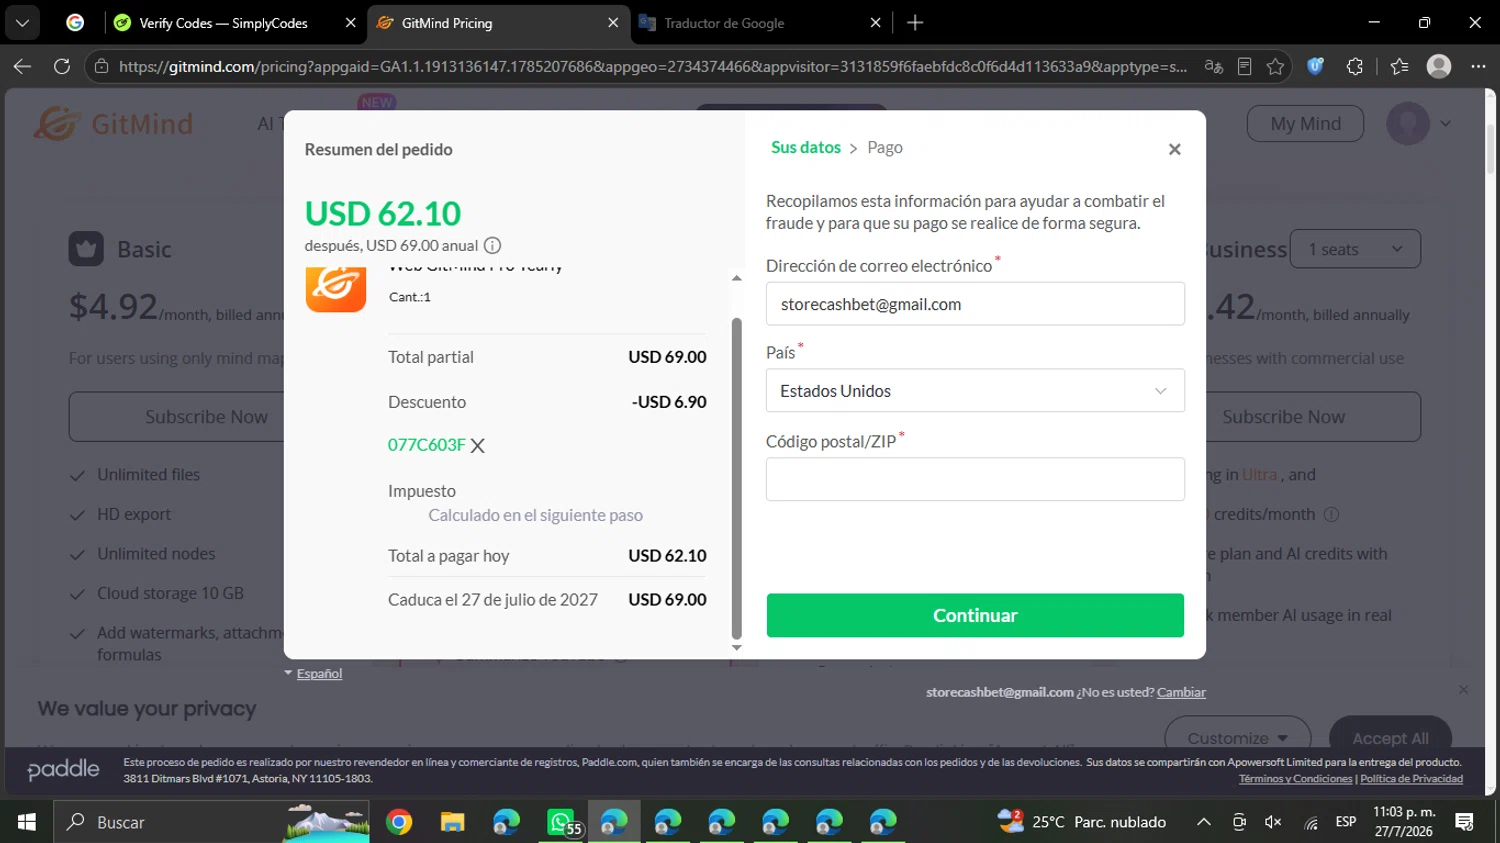Open the País country dropdown
The height and width of the screenshot is (843, 1500).
pyautogui.click(x=975, y=391)
